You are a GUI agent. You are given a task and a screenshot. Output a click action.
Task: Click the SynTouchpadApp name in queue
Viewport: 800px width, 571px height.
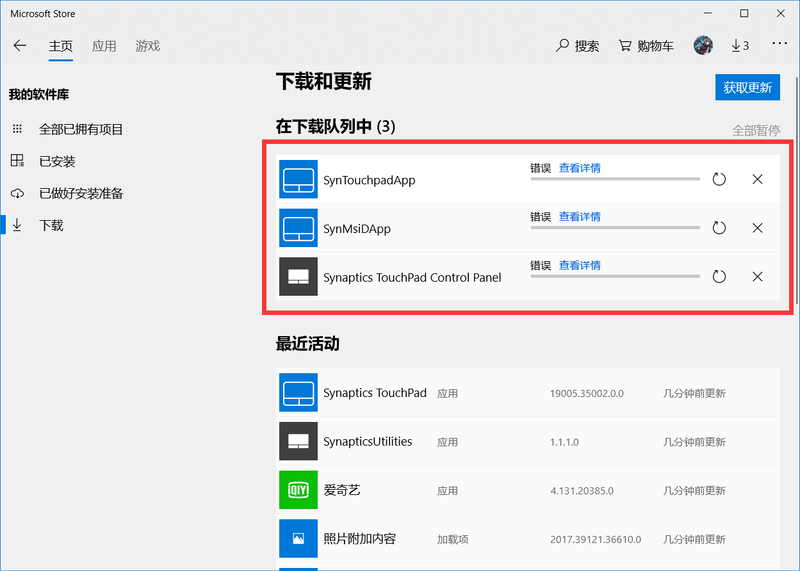click(x=369, y=180)
